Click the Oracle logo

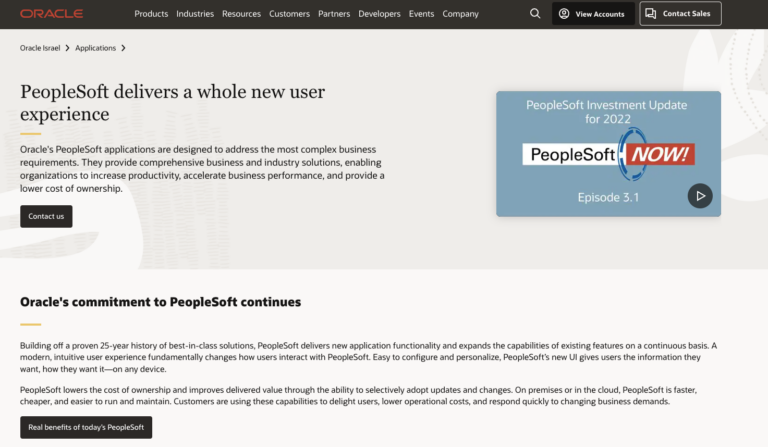(51, 14)
